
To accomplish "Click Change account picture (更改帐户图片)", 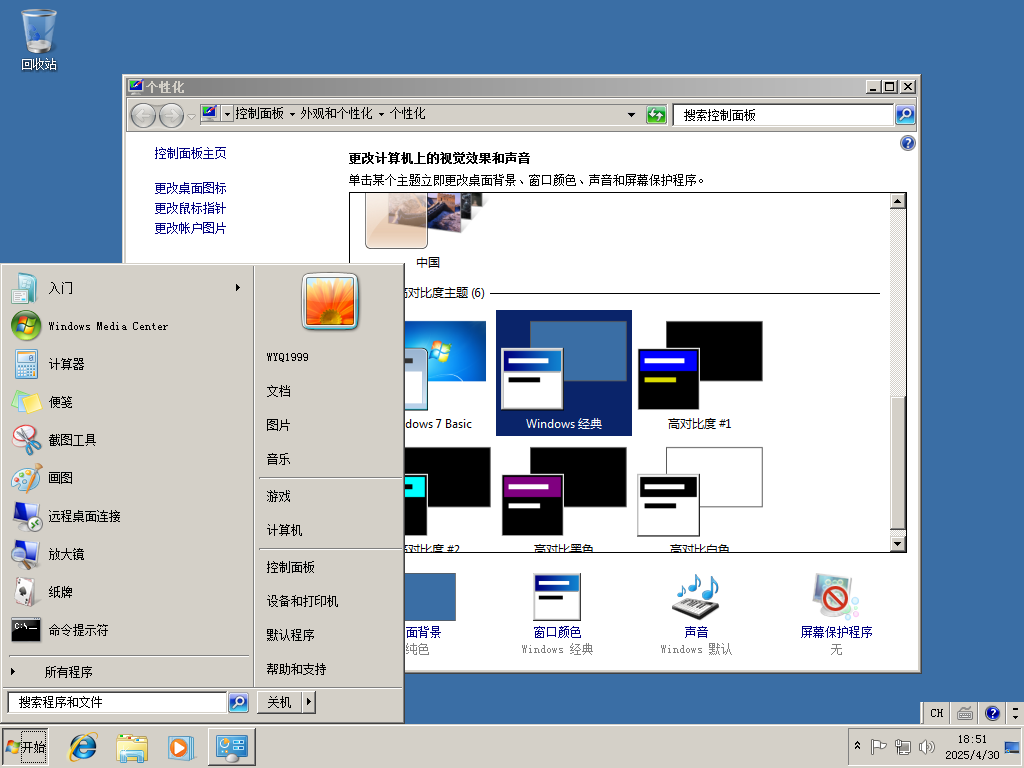I will 190,228.
